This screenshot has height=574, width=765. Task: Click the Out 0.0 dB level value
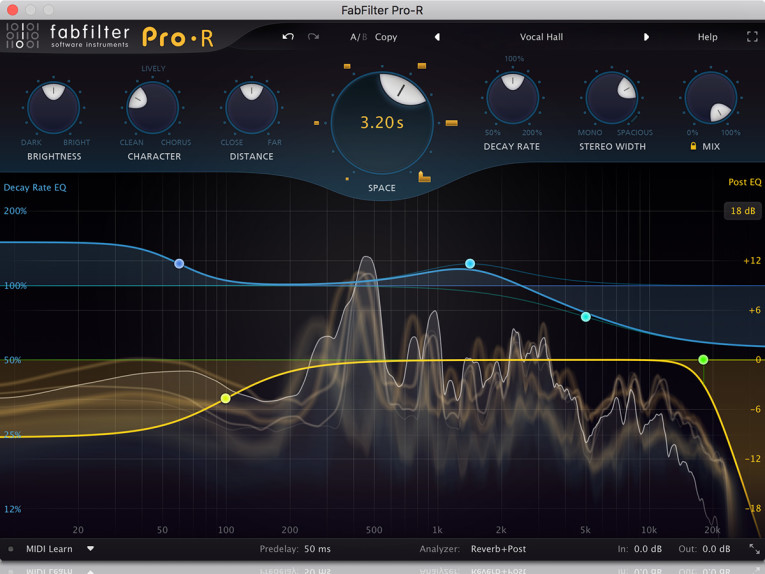[x=716, y=549]
